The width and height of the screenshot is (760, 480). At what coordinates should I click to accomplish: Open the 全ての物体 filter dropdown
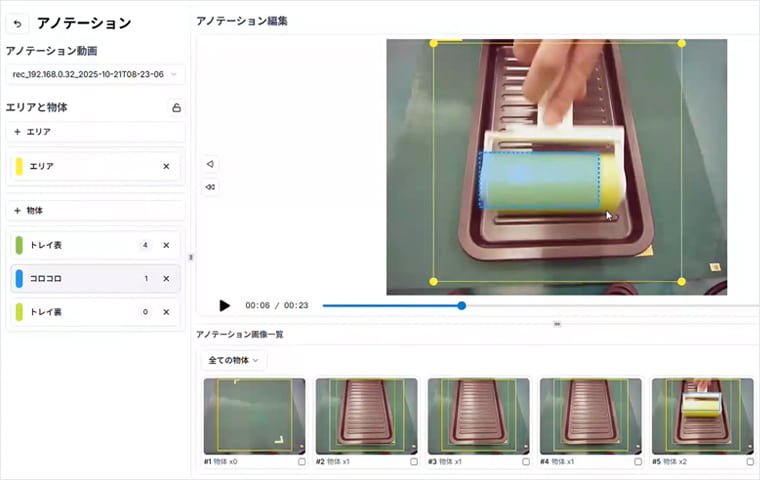coord(233,360)
